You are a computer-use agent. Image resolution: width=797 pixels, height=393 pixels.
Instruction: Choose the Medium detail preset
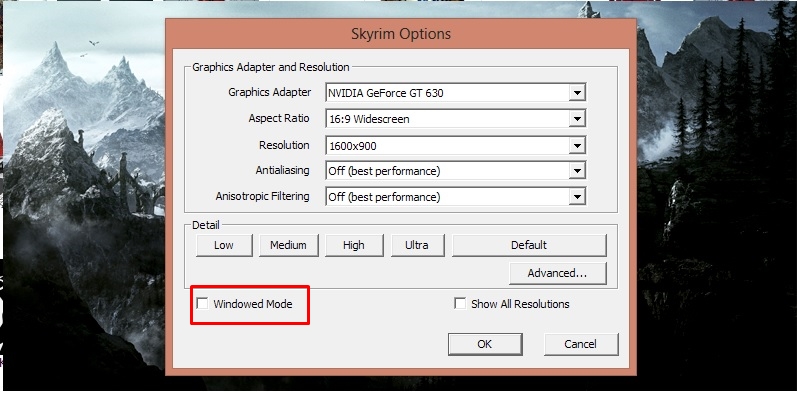[x=289, y=245]
